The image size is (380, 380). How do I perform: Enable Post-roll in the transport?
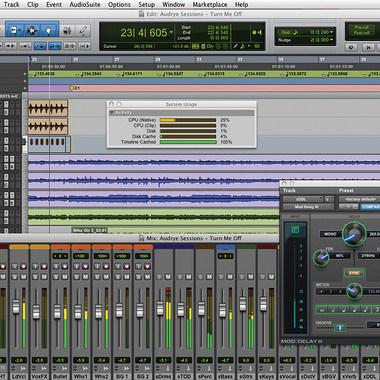(x=361, y=33)
